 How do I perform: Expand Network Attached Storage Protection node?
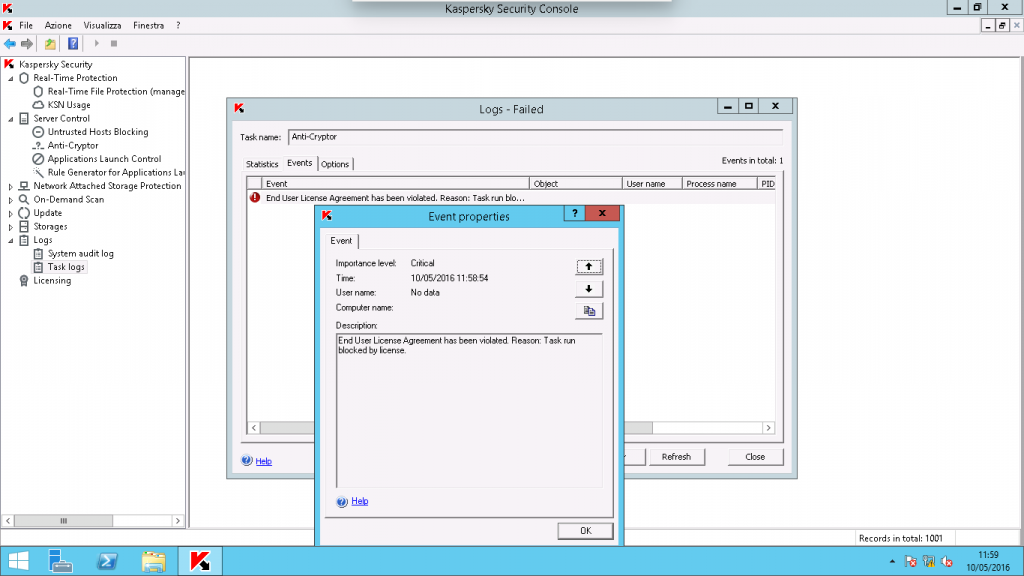10,186
